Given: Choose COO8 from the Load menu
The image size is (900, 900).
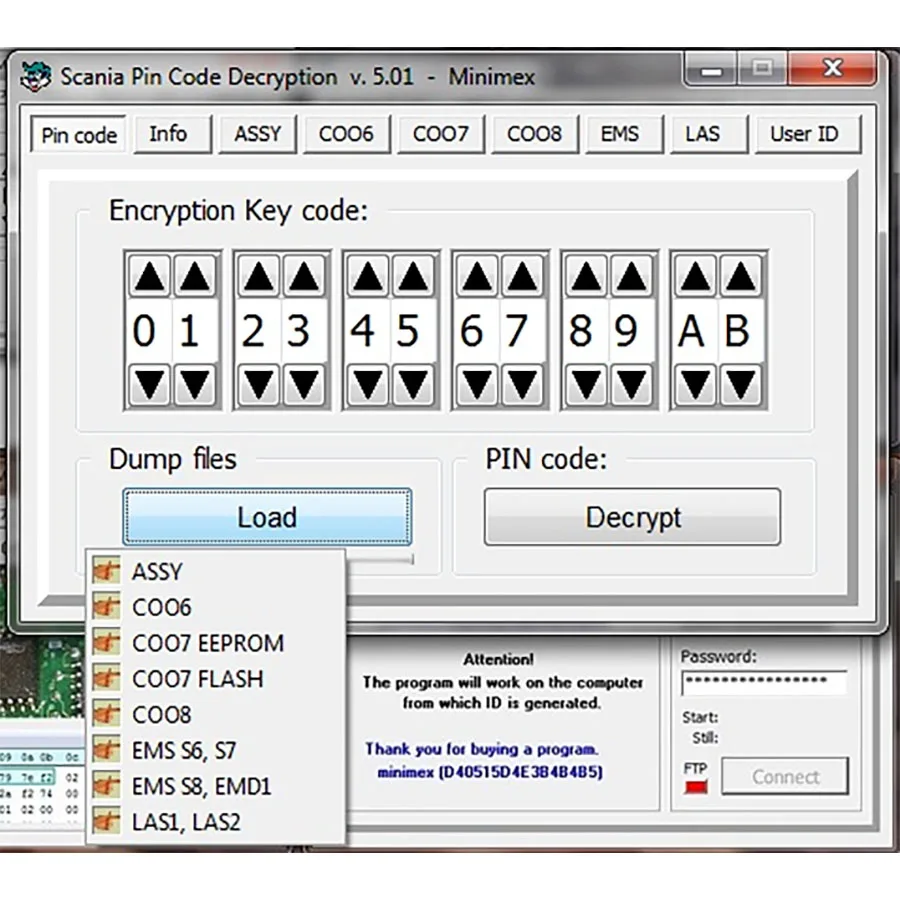Looking at the screenshot, I should pos(215,714).
